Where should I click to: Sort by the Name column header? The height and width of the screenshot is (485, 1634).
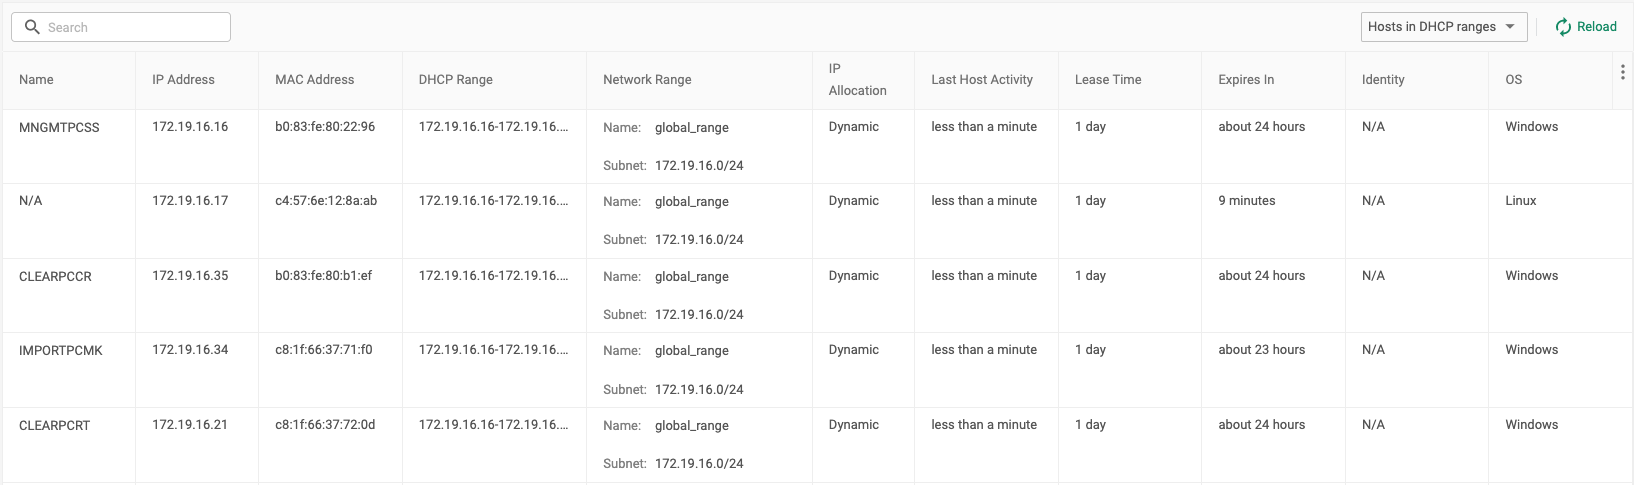pyautogui.click(x=36, y=80)
